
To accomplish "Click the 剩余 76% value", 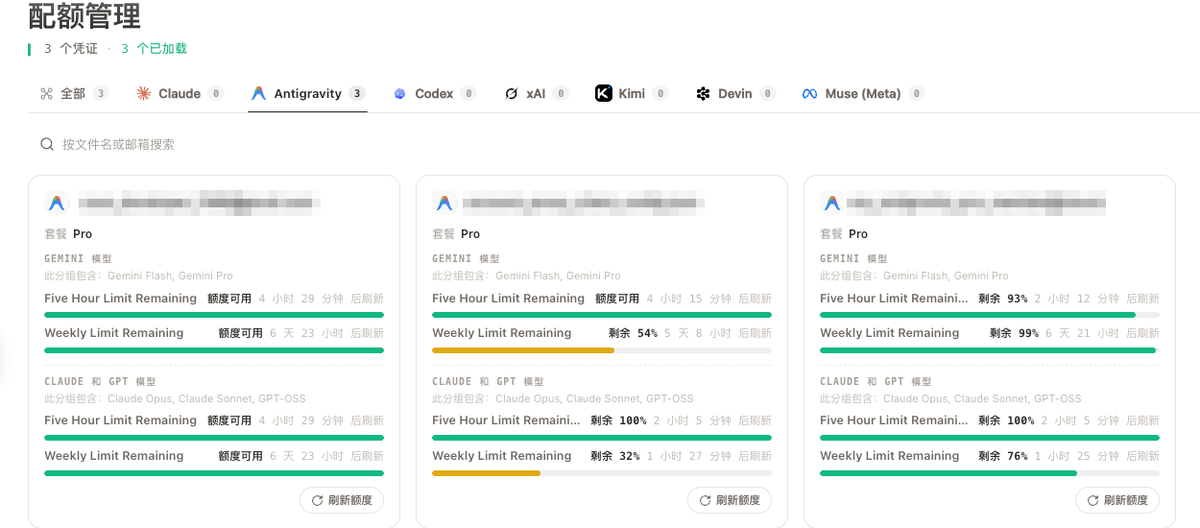I will click(x=1003, y=456).
